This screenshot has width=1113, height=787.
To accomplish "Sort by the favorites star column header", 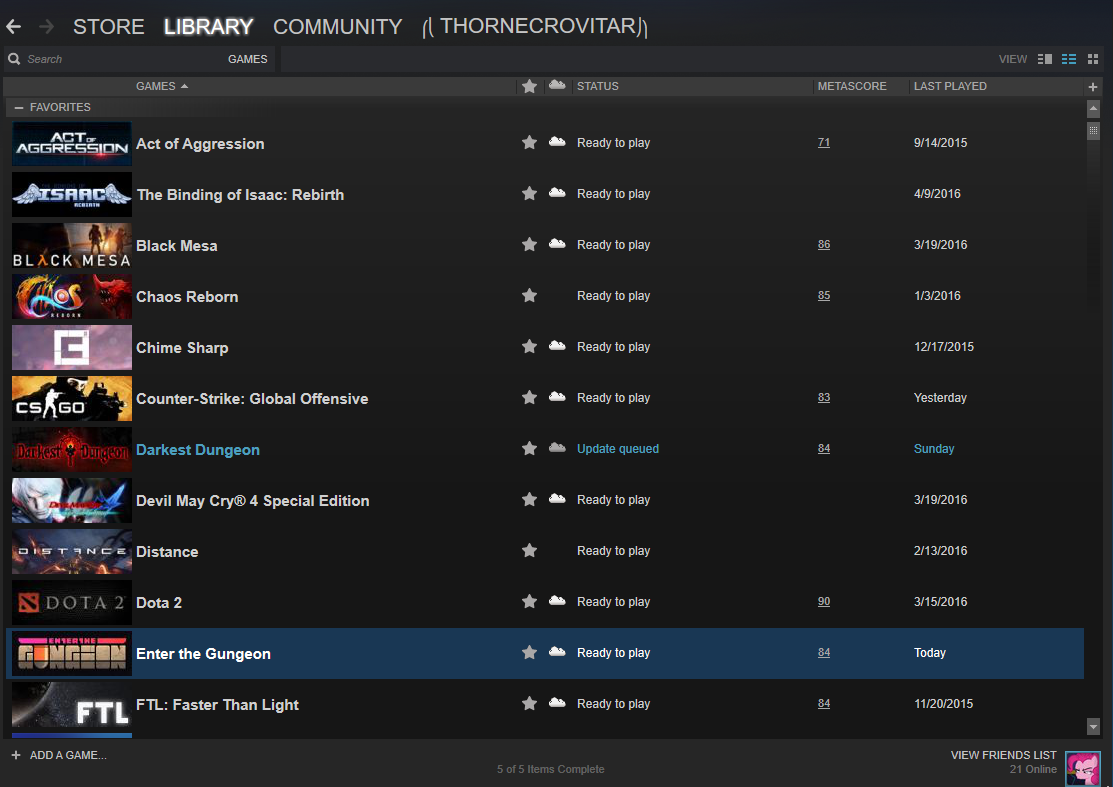I will (529, 86).
